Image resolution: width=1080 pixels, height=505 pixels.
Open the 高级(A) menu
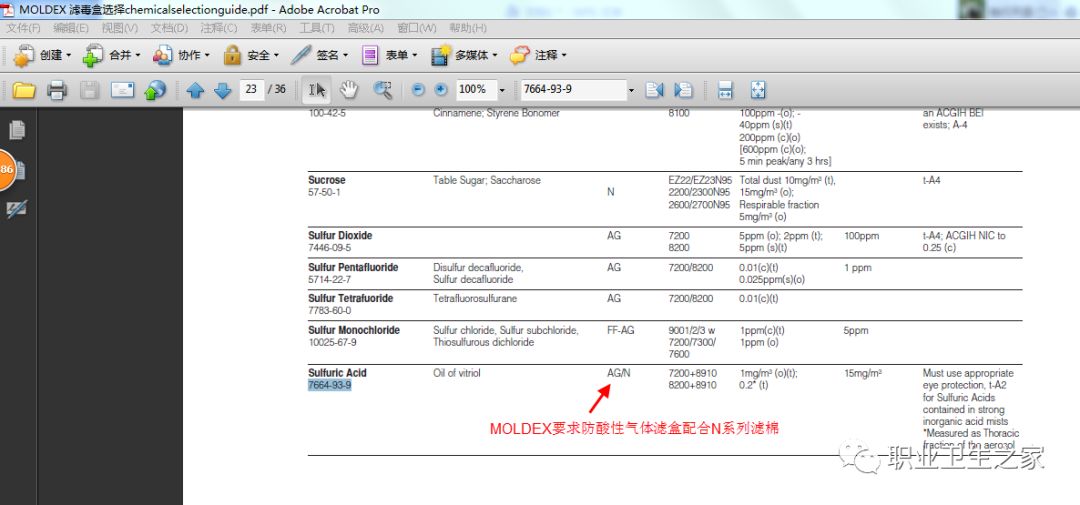pyautogui.click(x=366, y=28)
